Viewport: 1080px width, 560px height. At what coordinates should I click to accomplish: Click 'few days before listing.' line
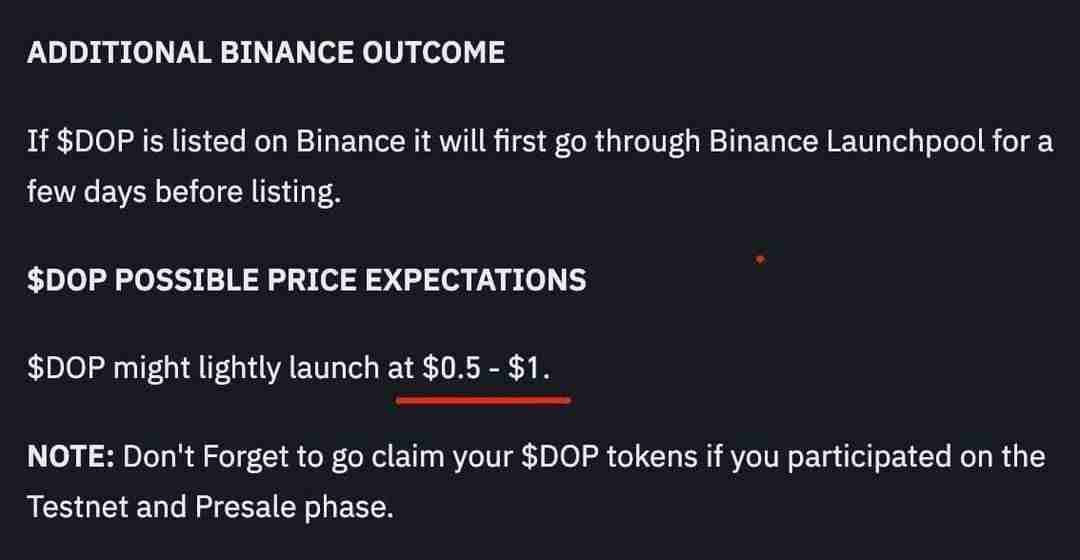pos(184,192)
